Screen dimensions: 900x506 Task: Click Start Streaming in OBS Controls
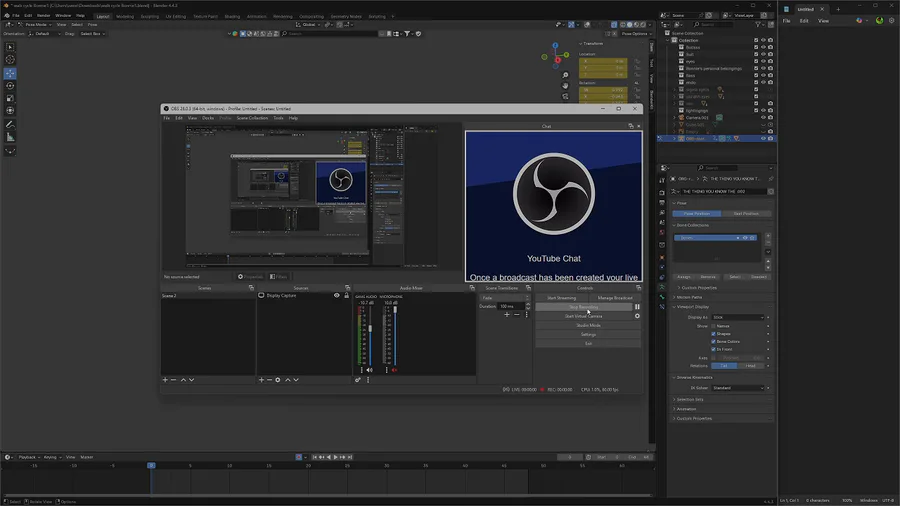(561, 298)
